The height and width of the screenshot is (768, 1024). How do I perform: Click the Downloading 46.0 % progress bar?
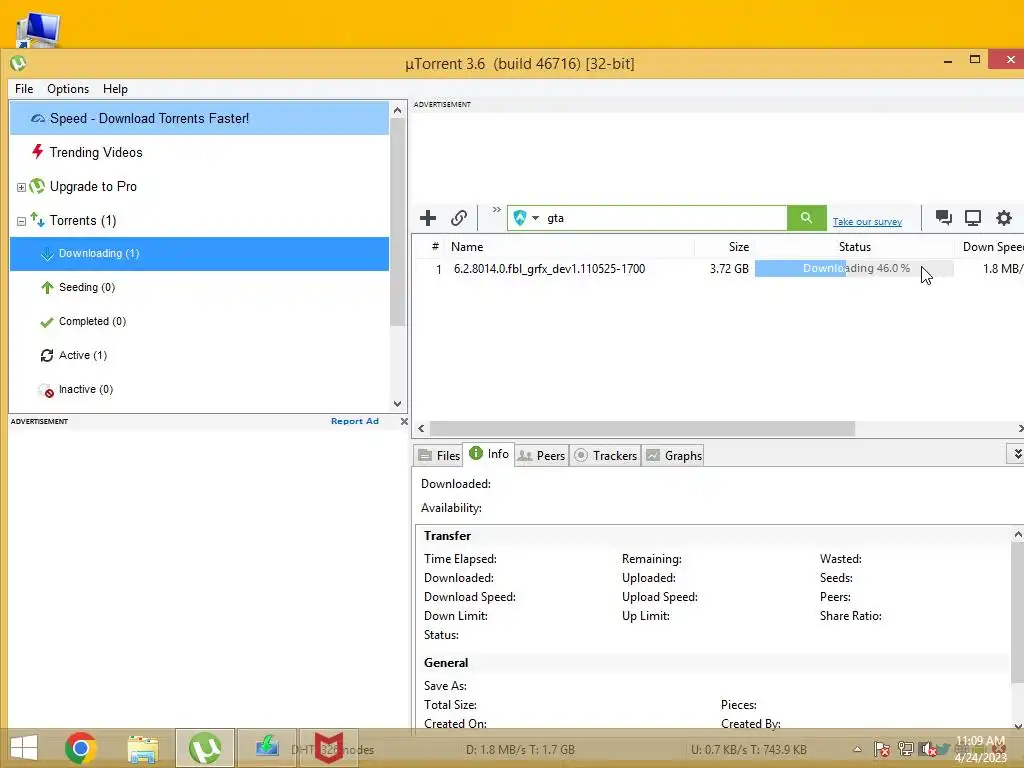click(854, 268)
